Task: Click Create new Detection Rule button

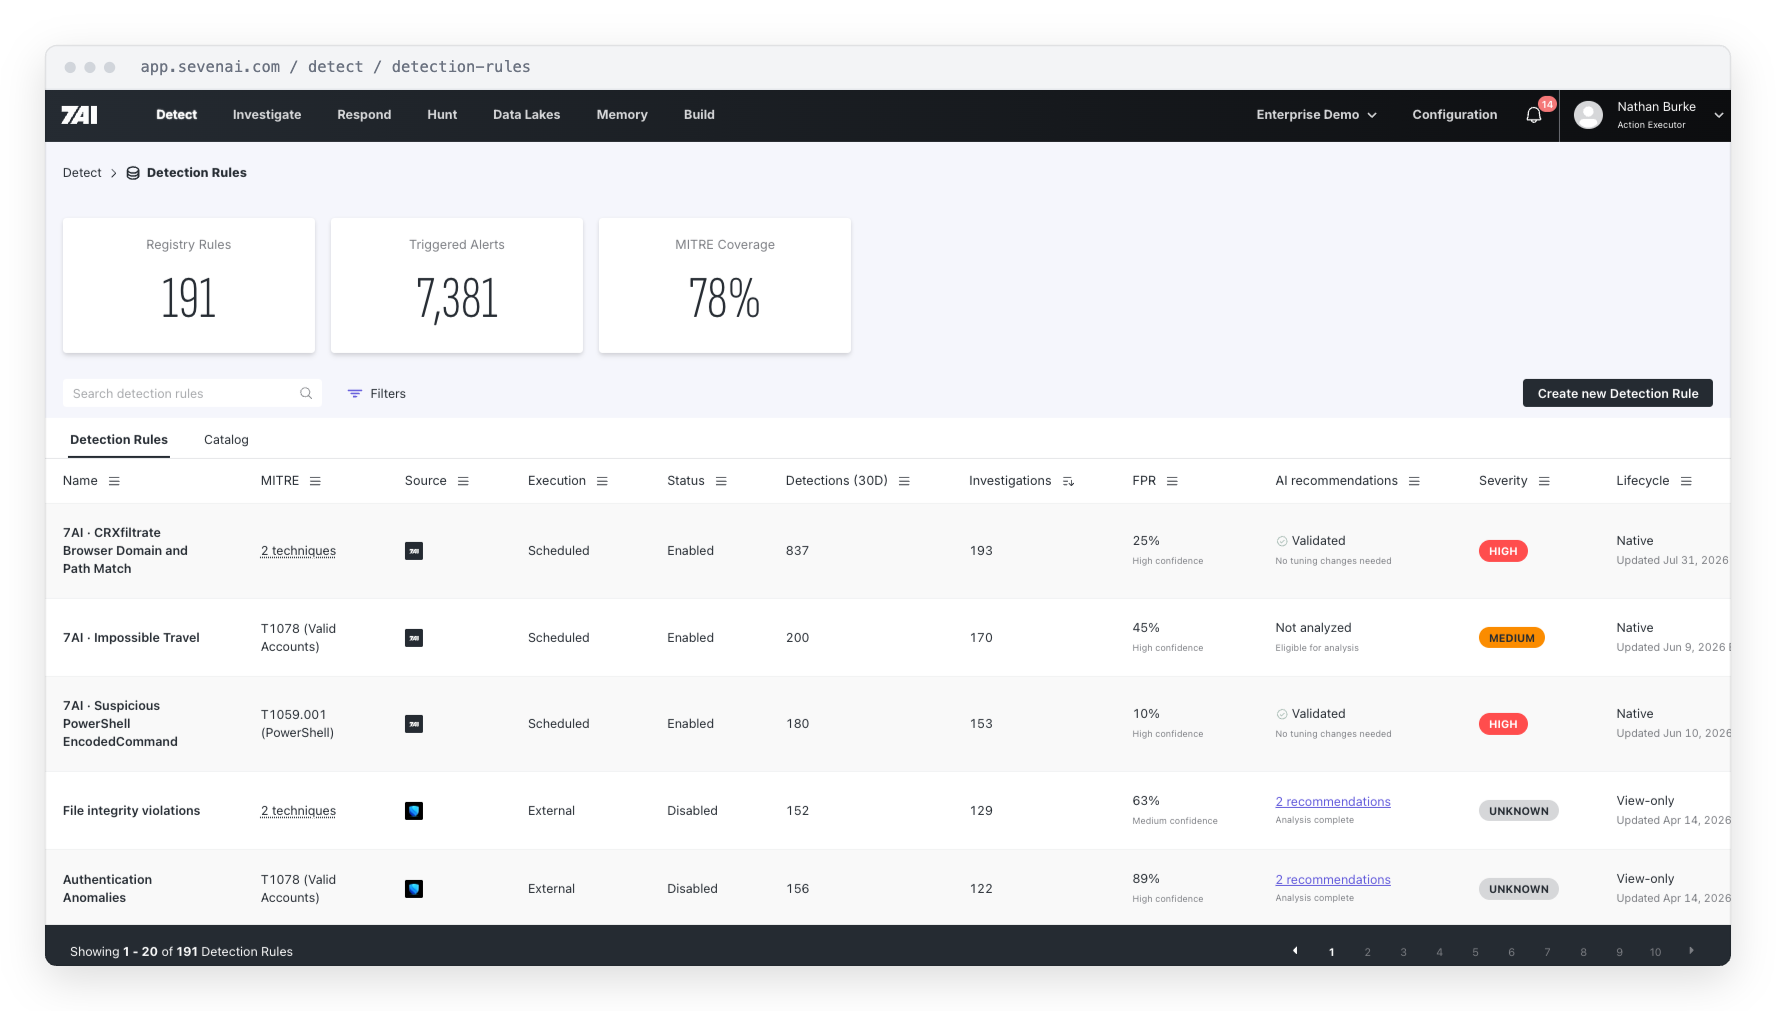Action: coord(1618,393)
